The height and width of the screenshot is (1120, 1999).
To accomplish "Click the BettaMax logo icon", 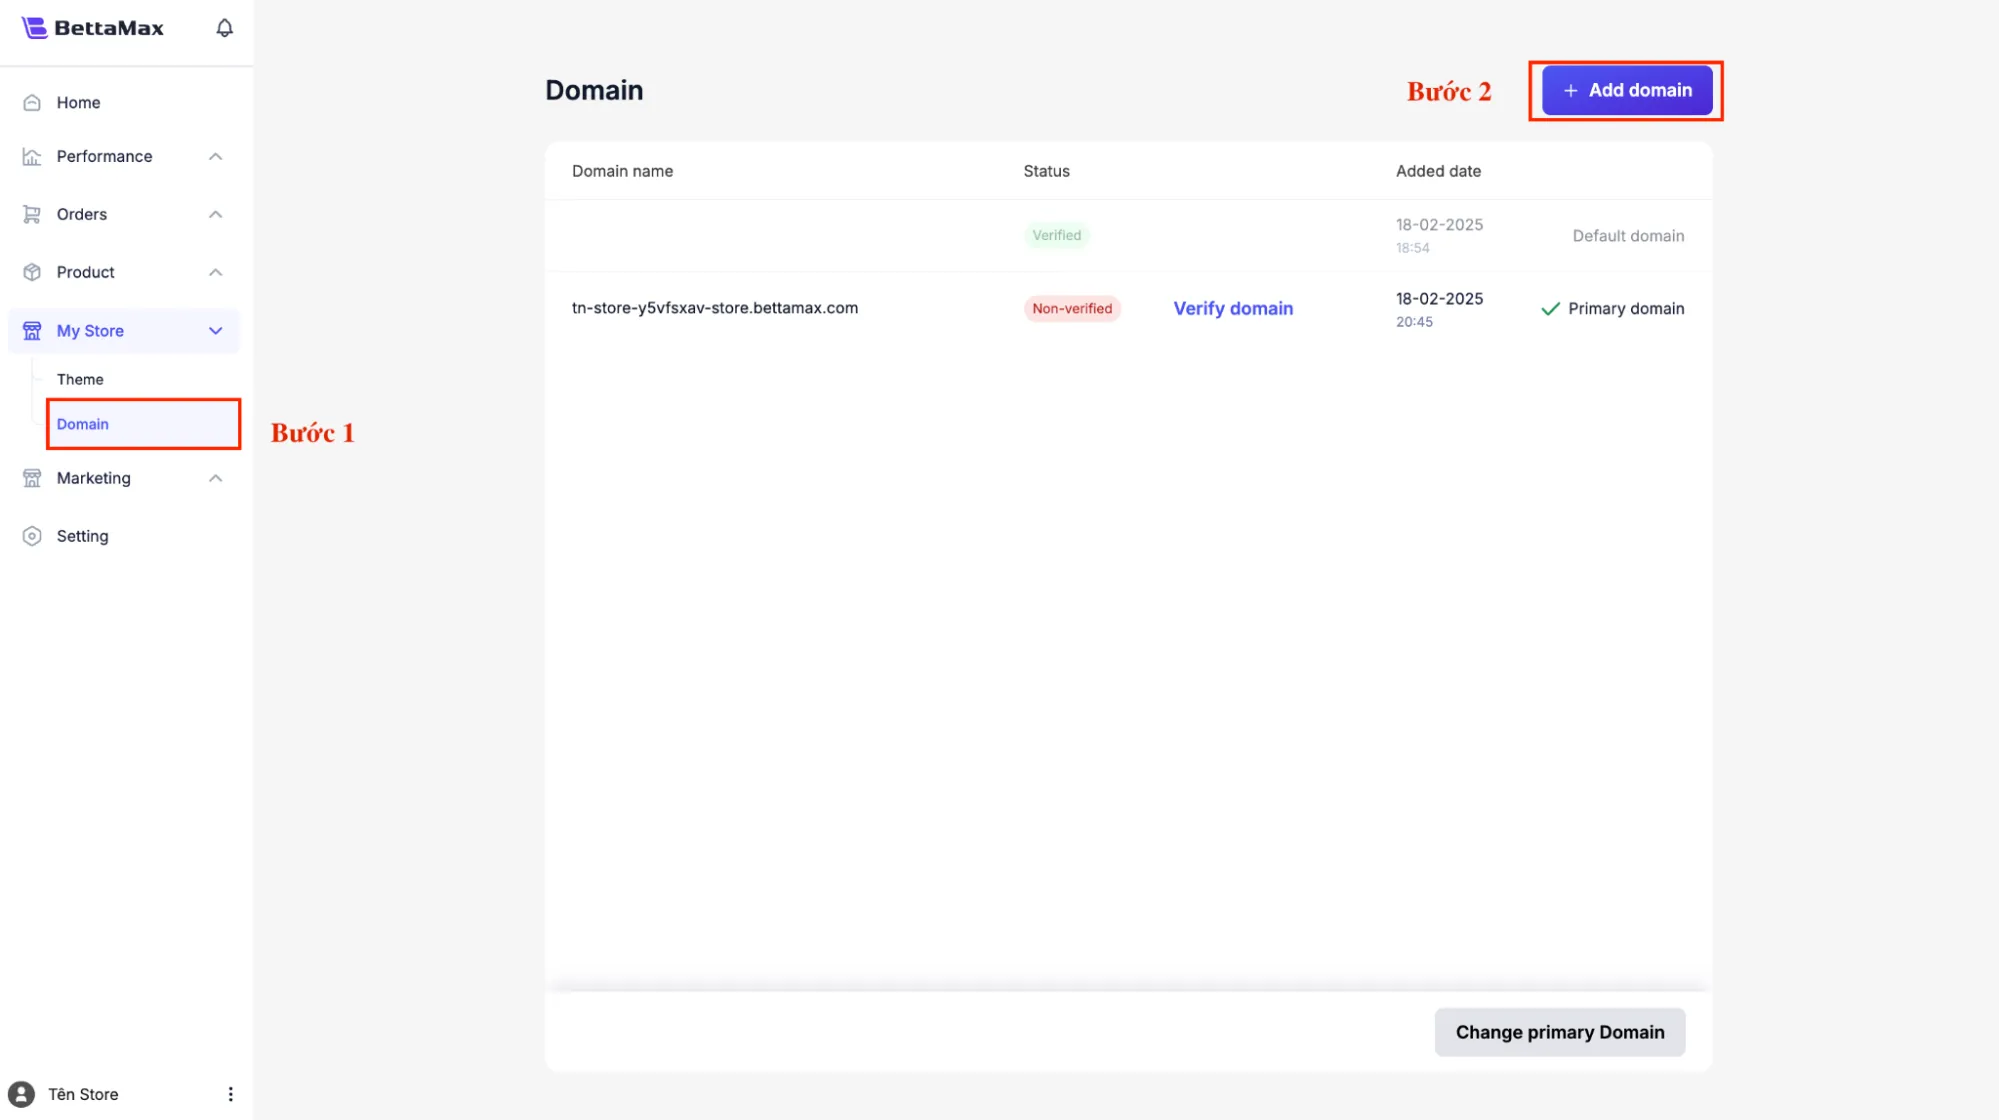I will (34, 28).
